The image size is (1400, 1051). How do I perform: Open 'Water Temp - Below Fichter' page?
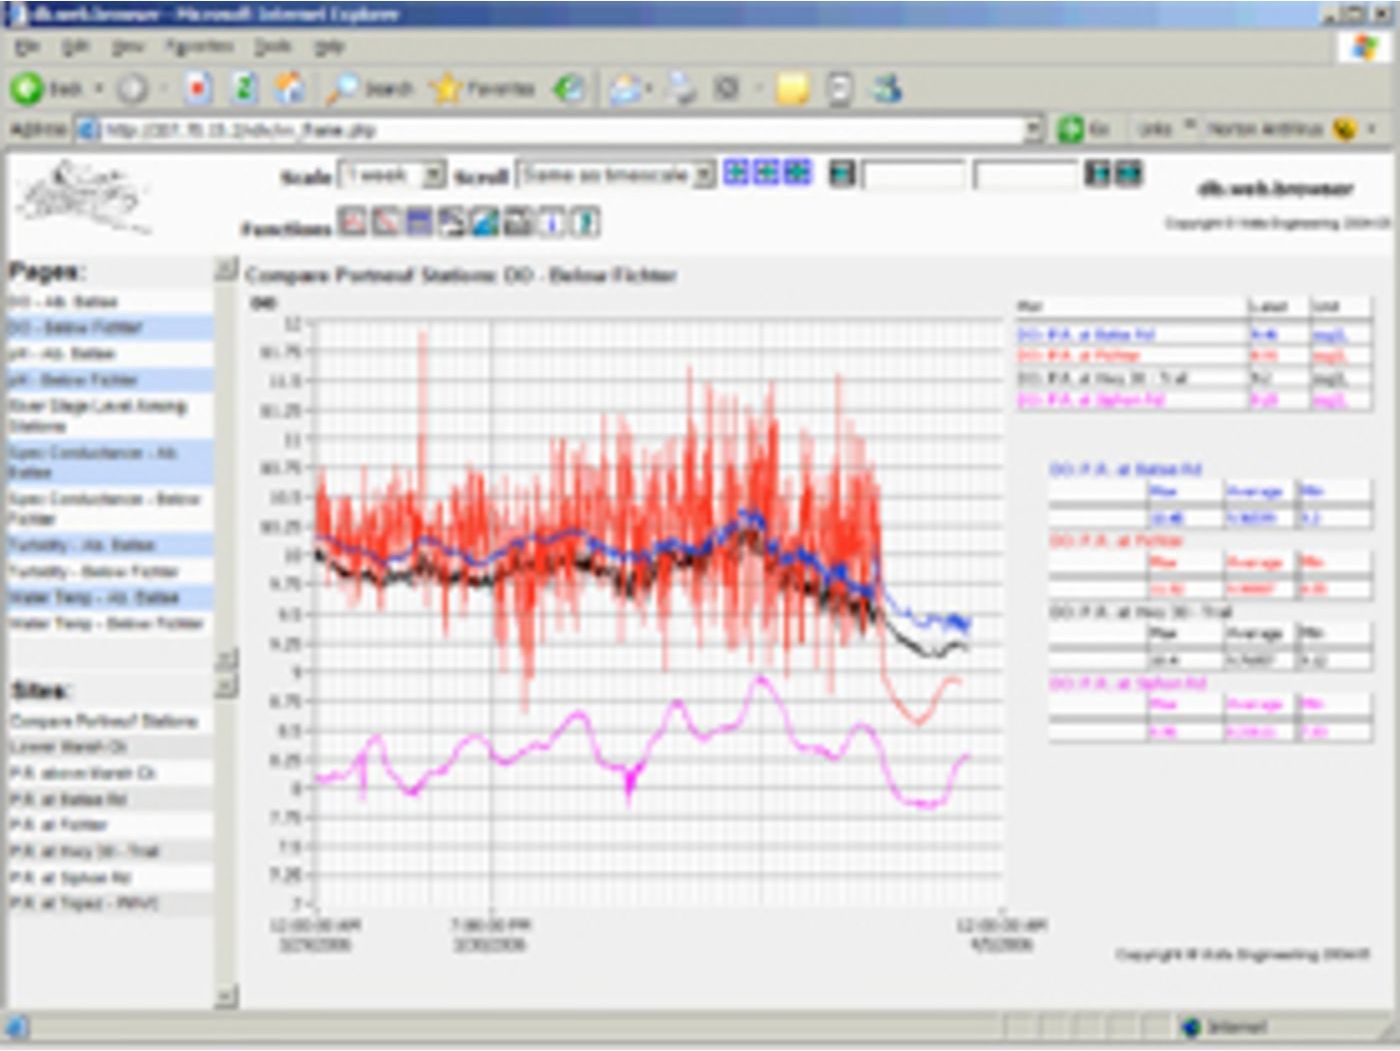106,623
